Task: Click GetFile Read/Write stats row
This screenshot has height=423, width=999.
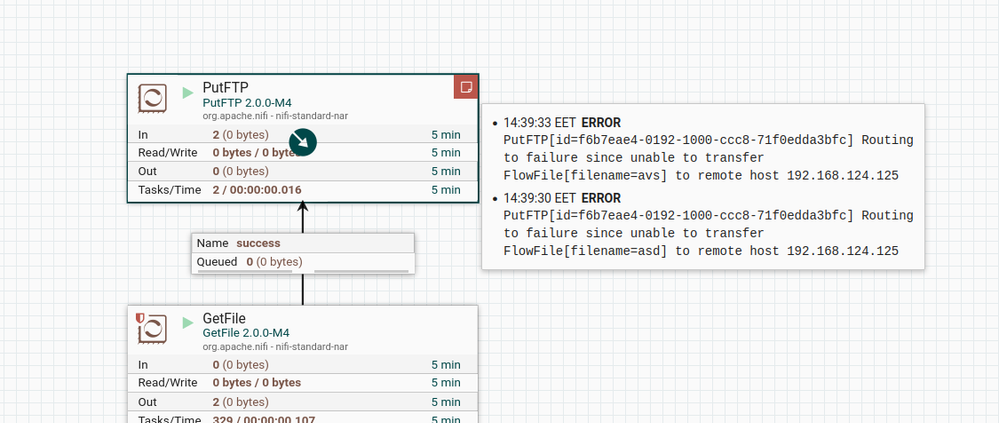Action: coord(303,383)
